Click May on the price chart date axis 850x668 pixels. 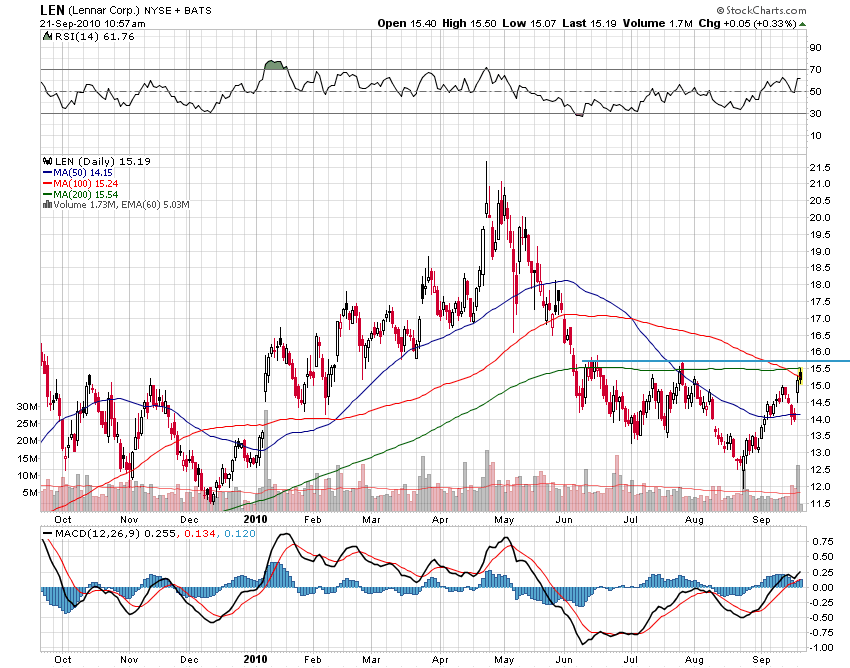coord(504,519)
